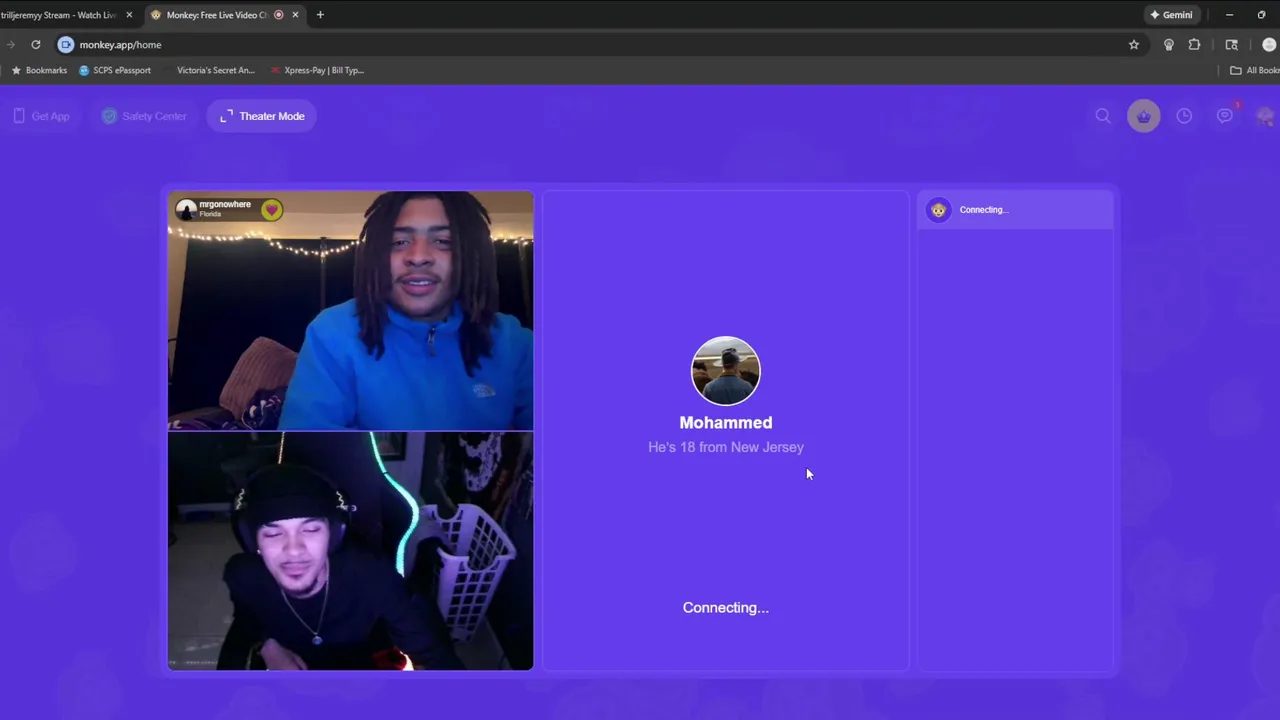Click the large Connecting... text in center
The image size is (1280, 720).
coord(726,608)
